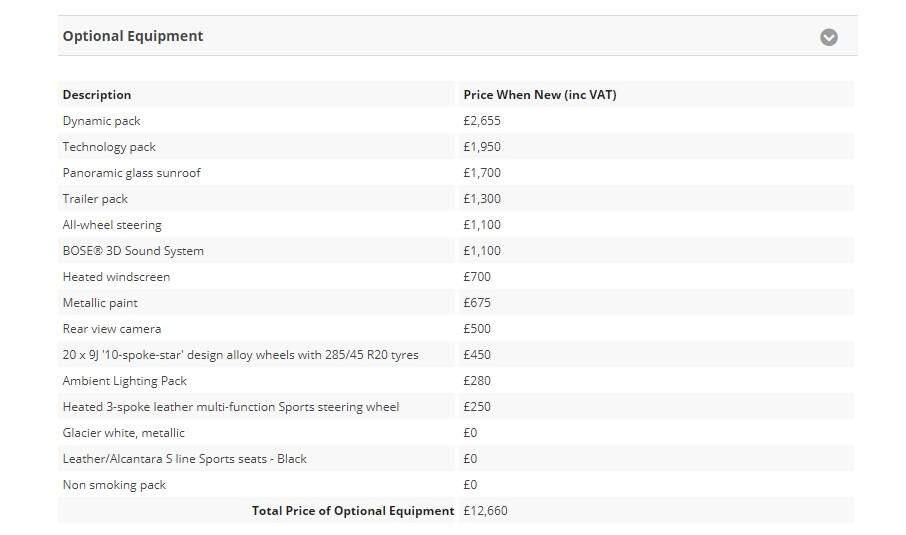Select the Ambient Lighting Pack entry
This screenshot has height=535, width=906.
tap(124, 381)
